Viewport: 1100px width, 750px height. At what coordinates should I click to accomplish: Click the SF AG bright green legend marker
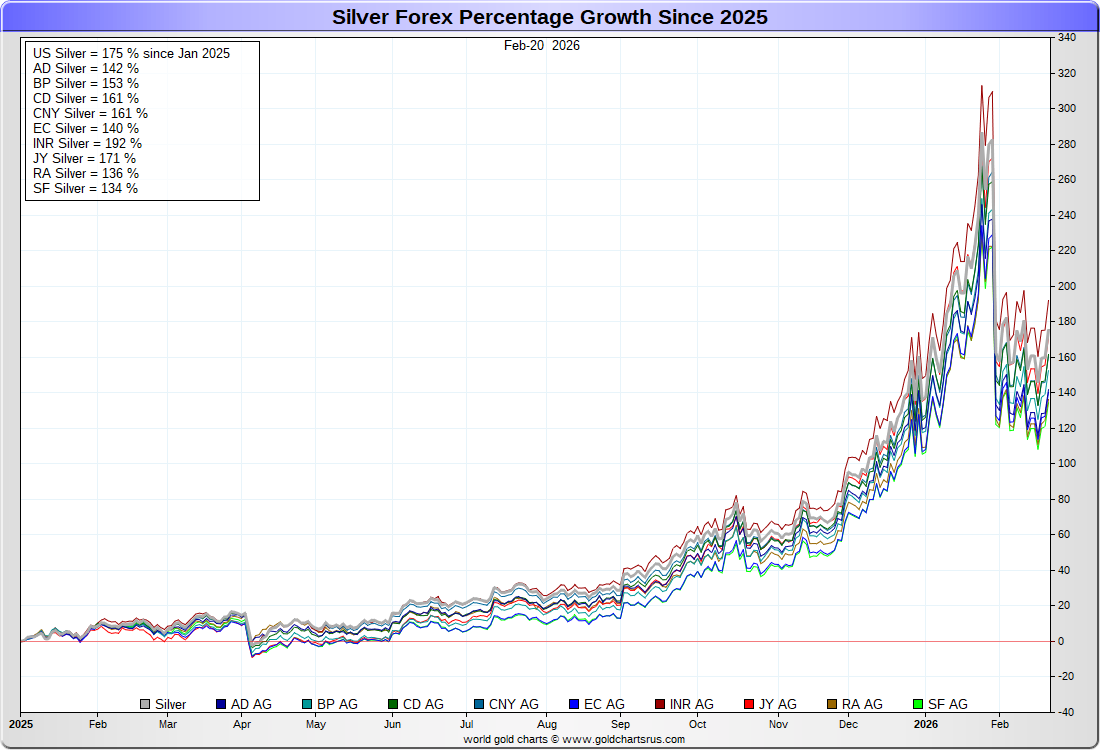pos(918,705)
